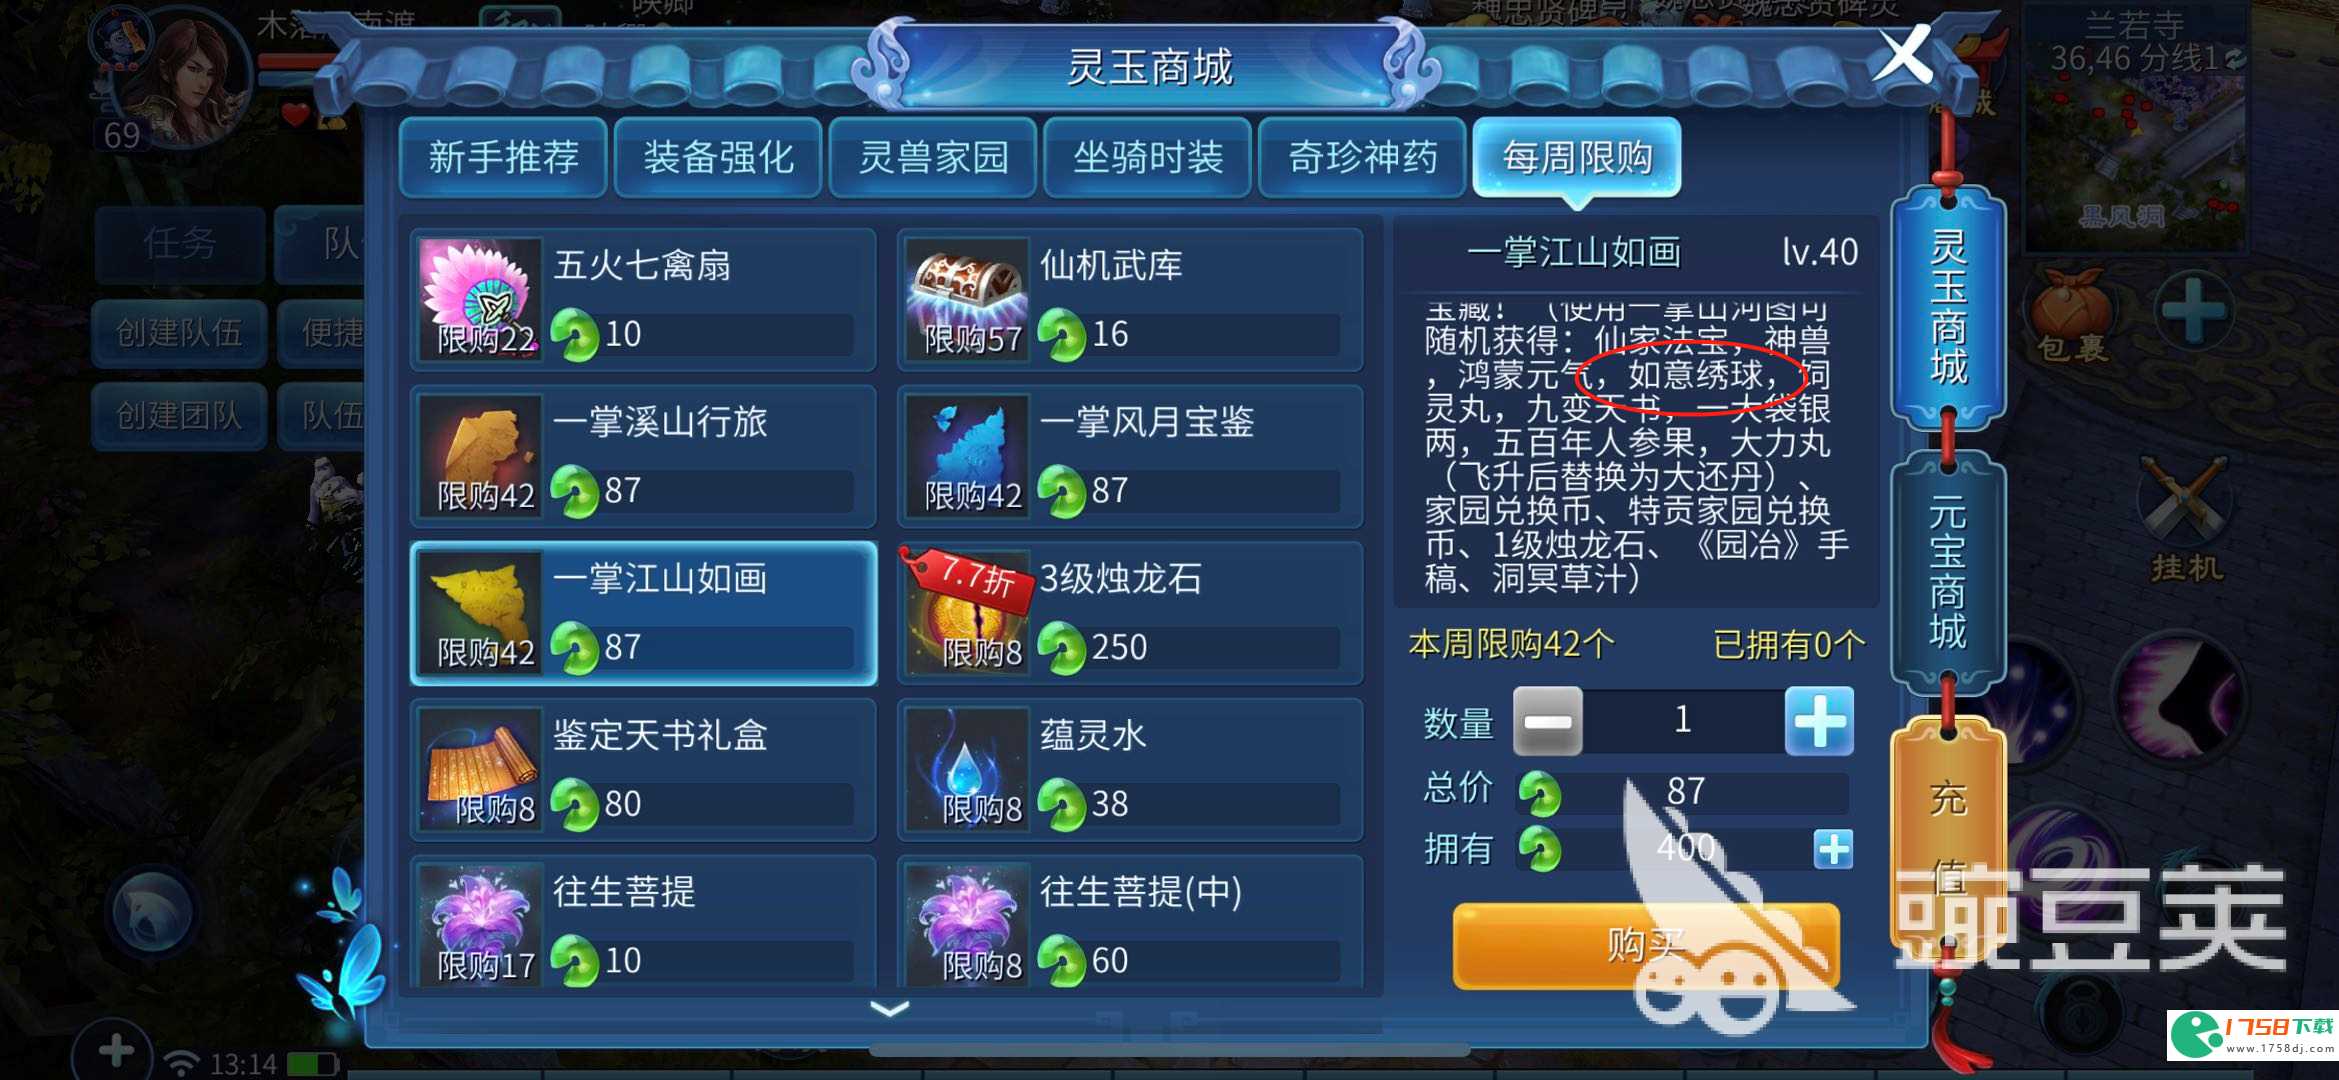Decrease purchase quantity with minus button
The image size is (2339, 1080).
[x=1547, y=721]
